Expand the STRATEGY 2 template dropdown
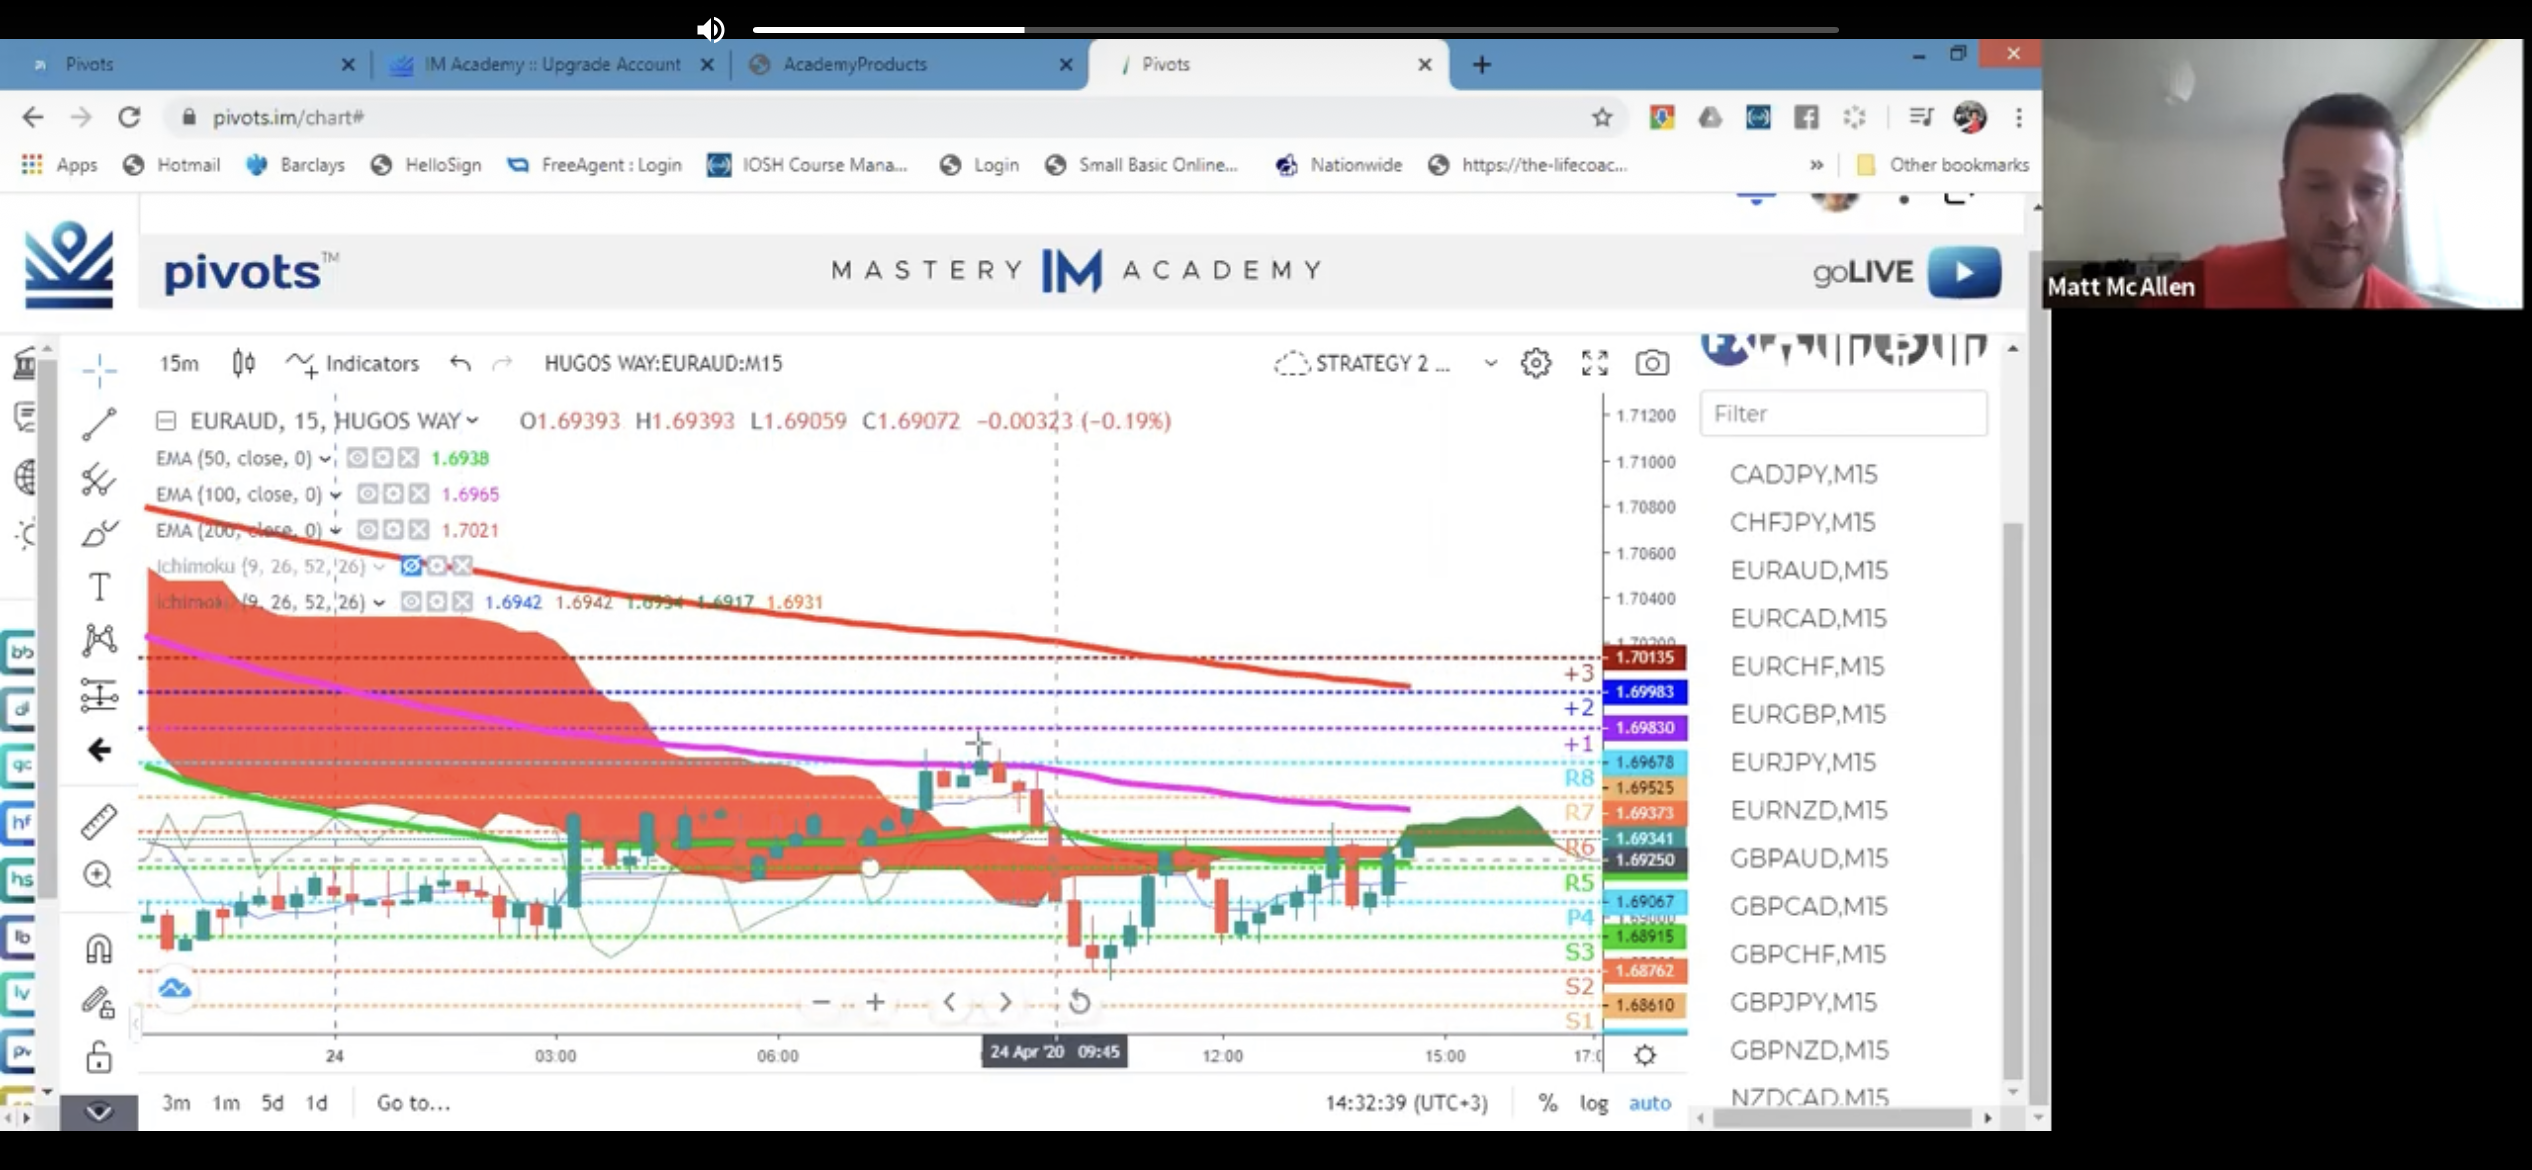The height and width of the screenshot is (1170, 2532). click(1490, 363)
